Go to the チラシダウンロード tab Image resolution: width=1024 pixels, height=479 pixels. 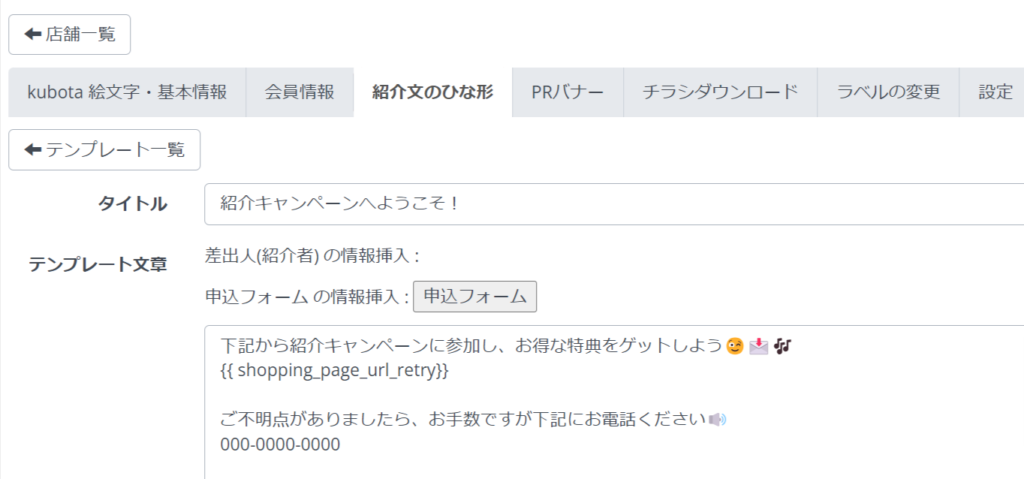coord(720,92)
